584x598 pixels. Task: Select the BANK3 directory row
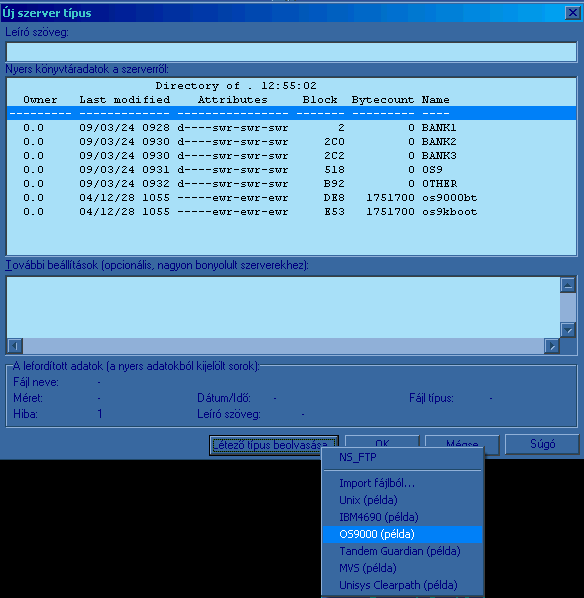pos(291,156)
